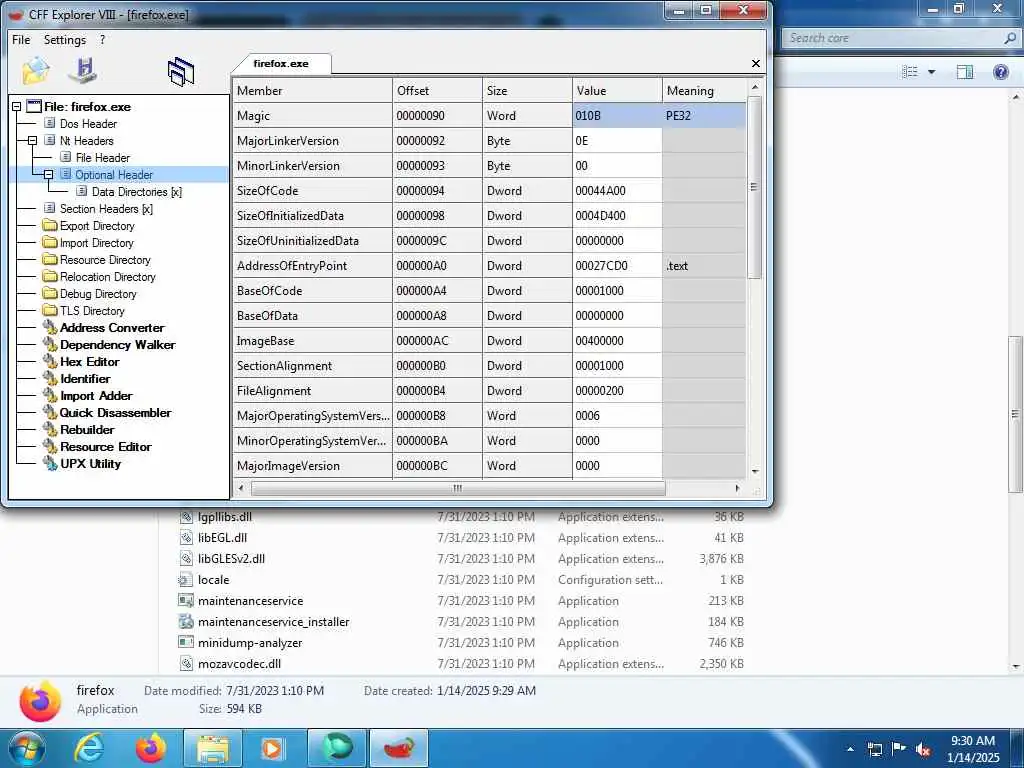Click the table scroll down arrow
Viewport: 1024px width, 768px height.
[755, 471]
